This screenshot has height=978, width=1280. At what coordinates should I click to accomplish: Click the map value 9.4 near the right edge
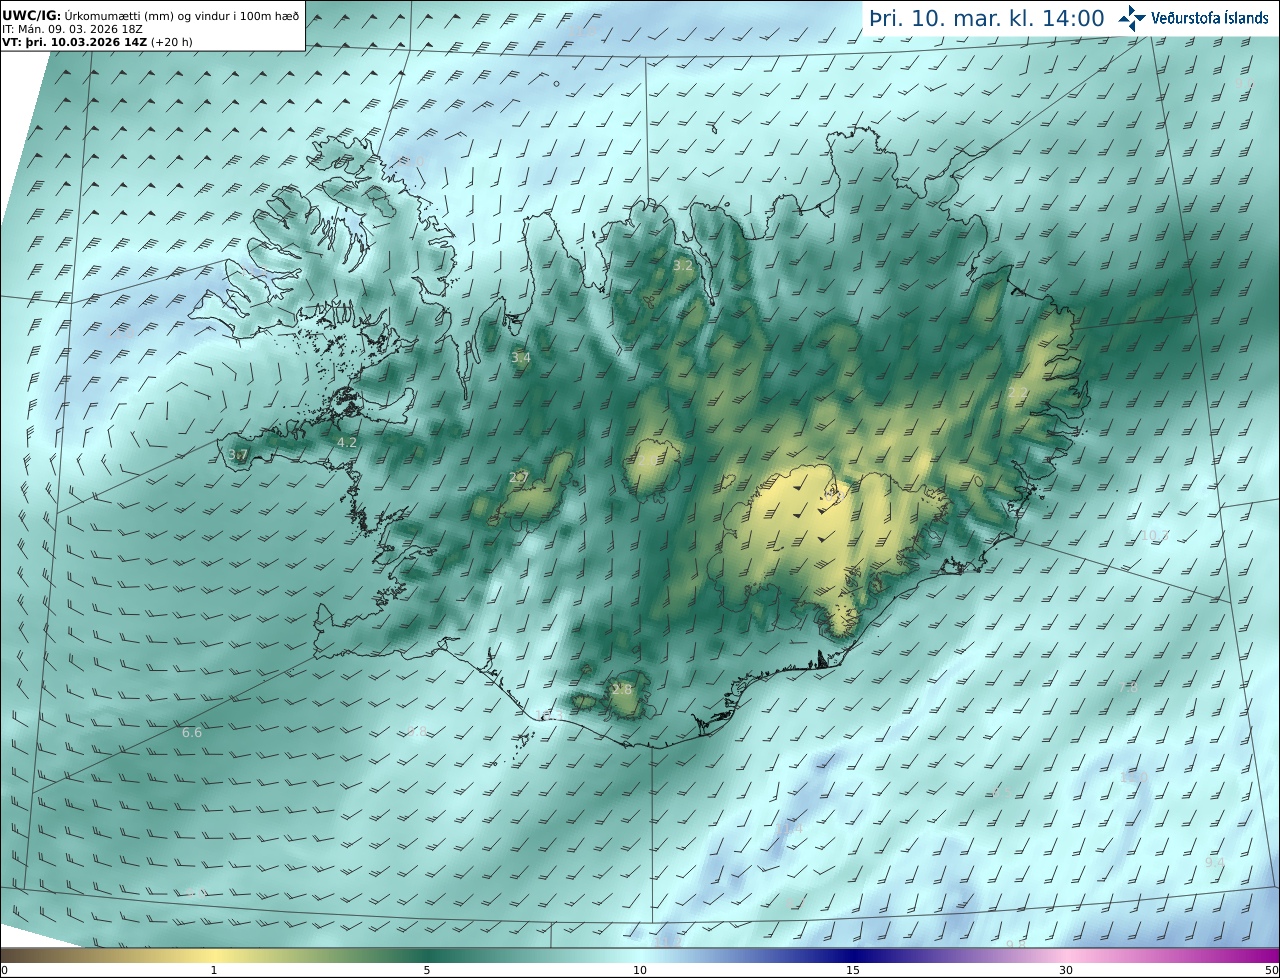pos(1214,862)
